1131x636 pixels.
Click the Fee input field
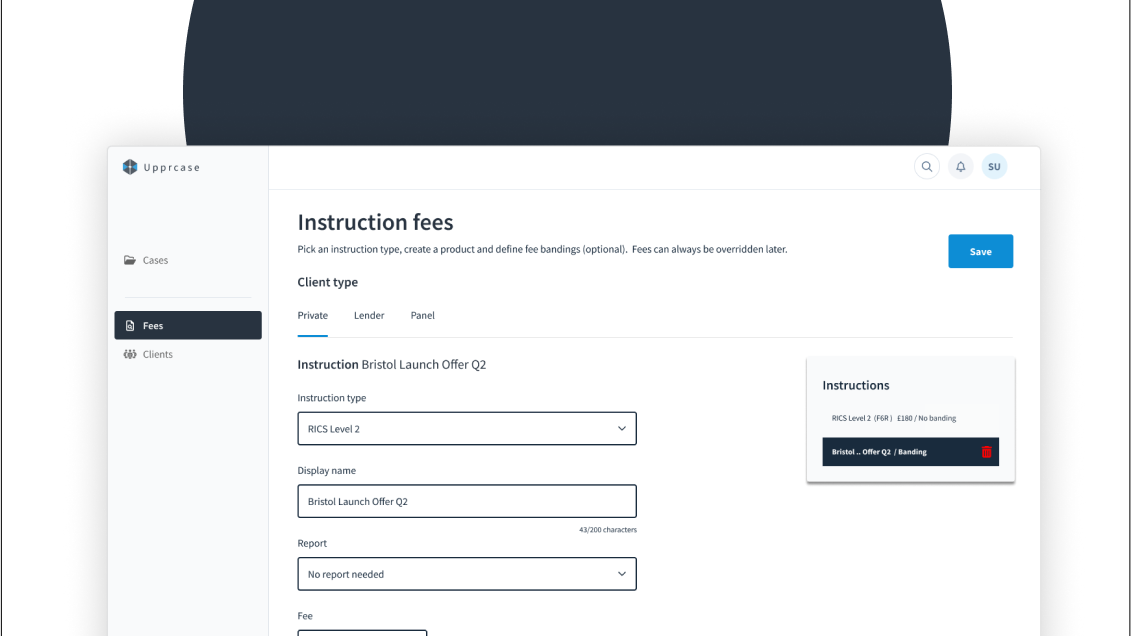click(362, 632)
